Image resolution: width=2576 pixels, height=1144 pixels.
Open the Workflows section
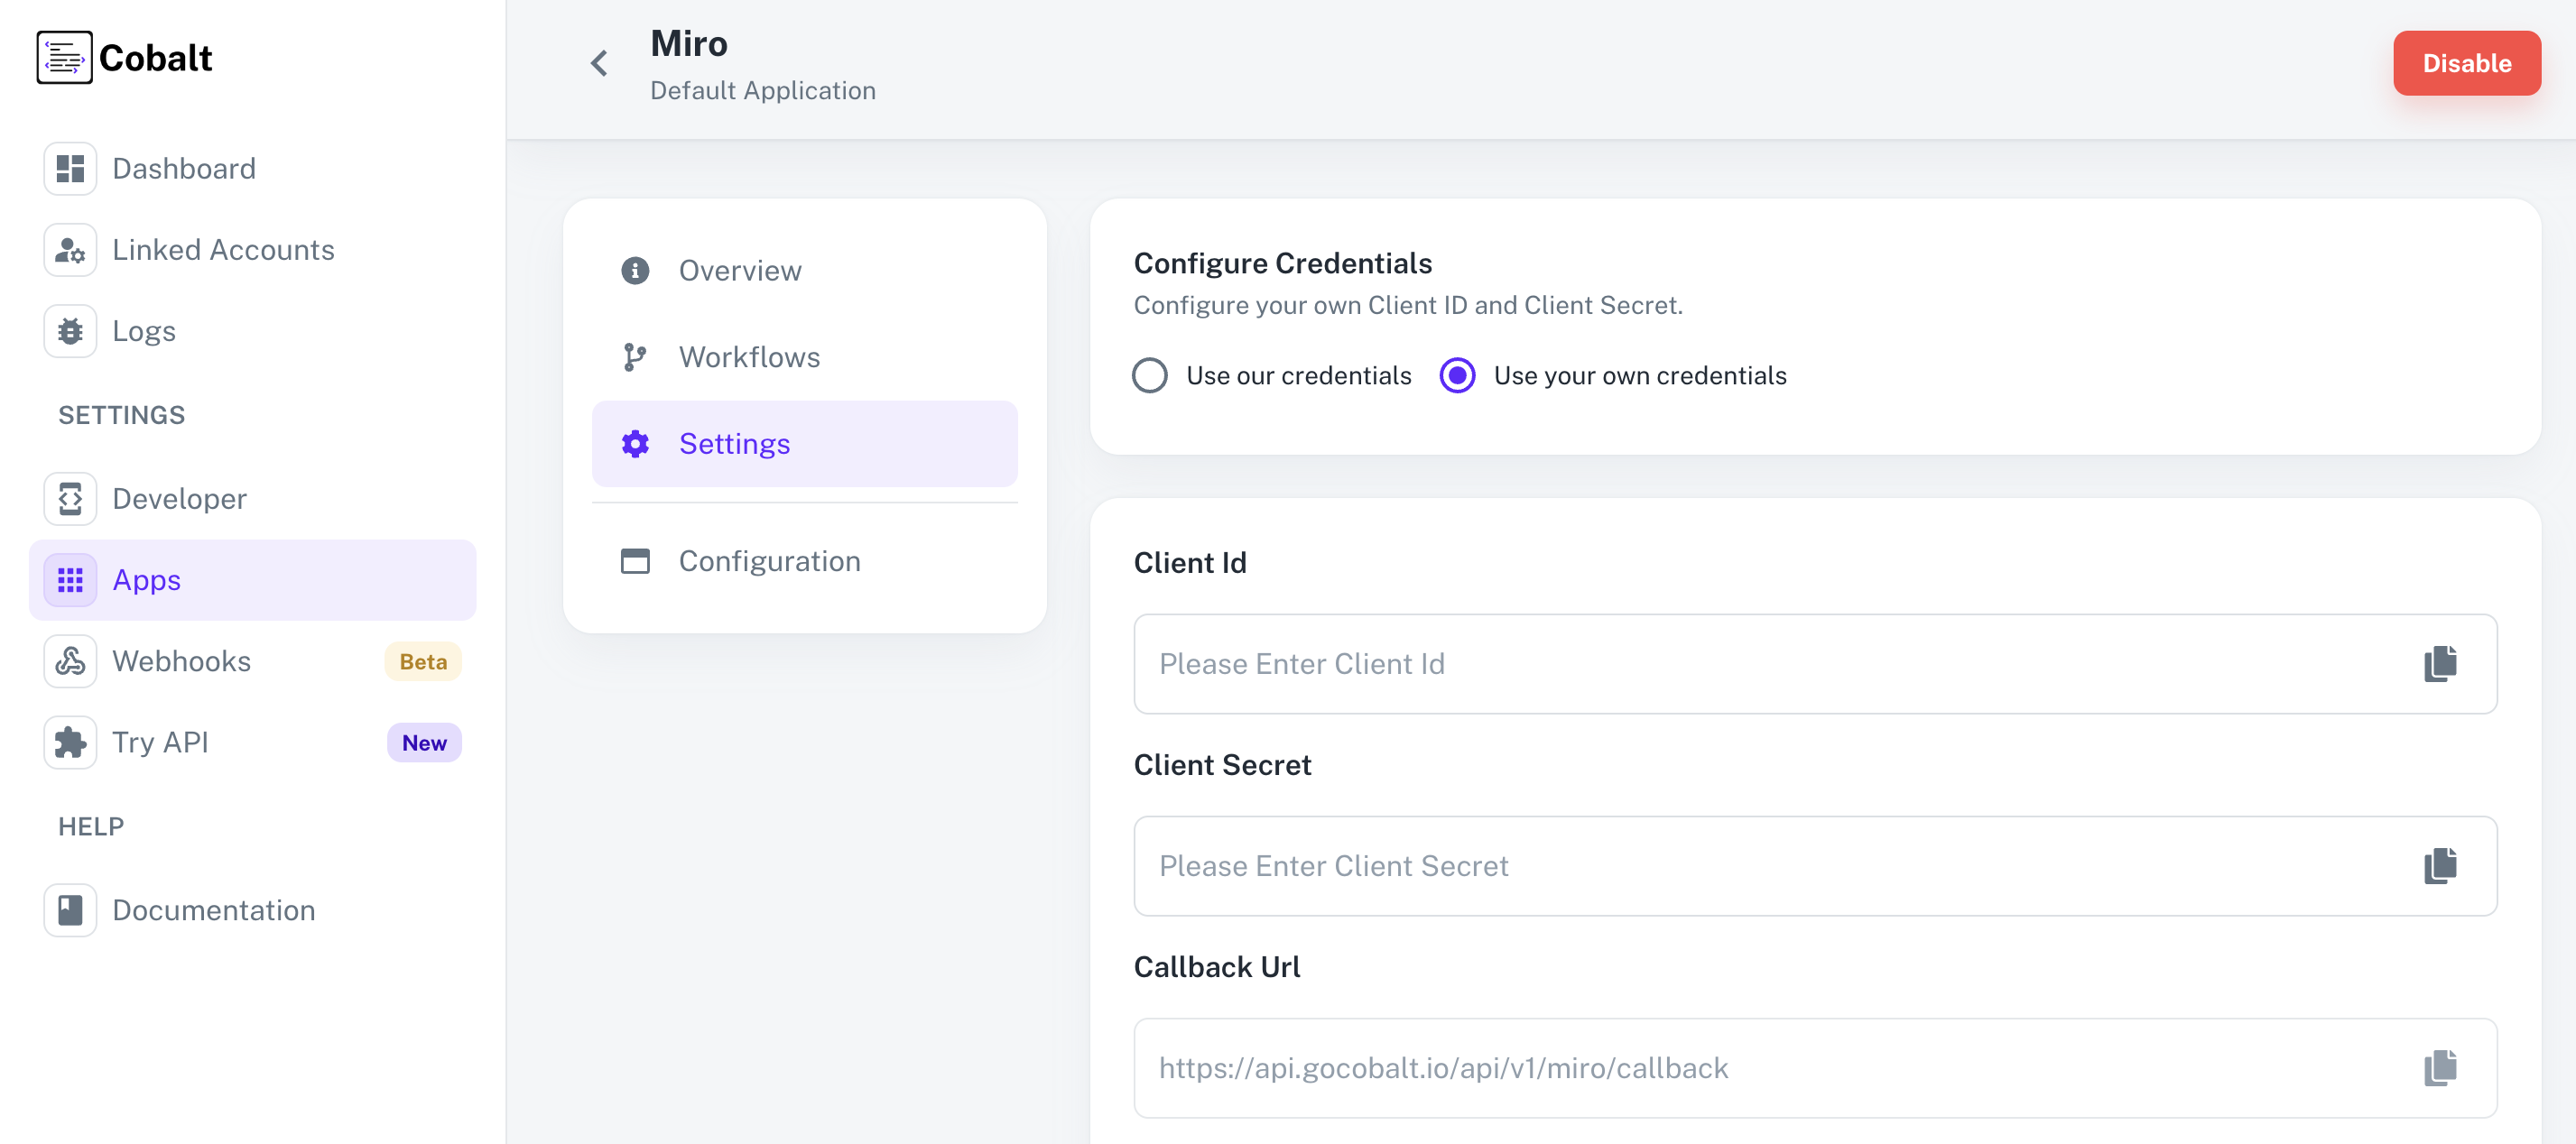click(x=749, y=356)
